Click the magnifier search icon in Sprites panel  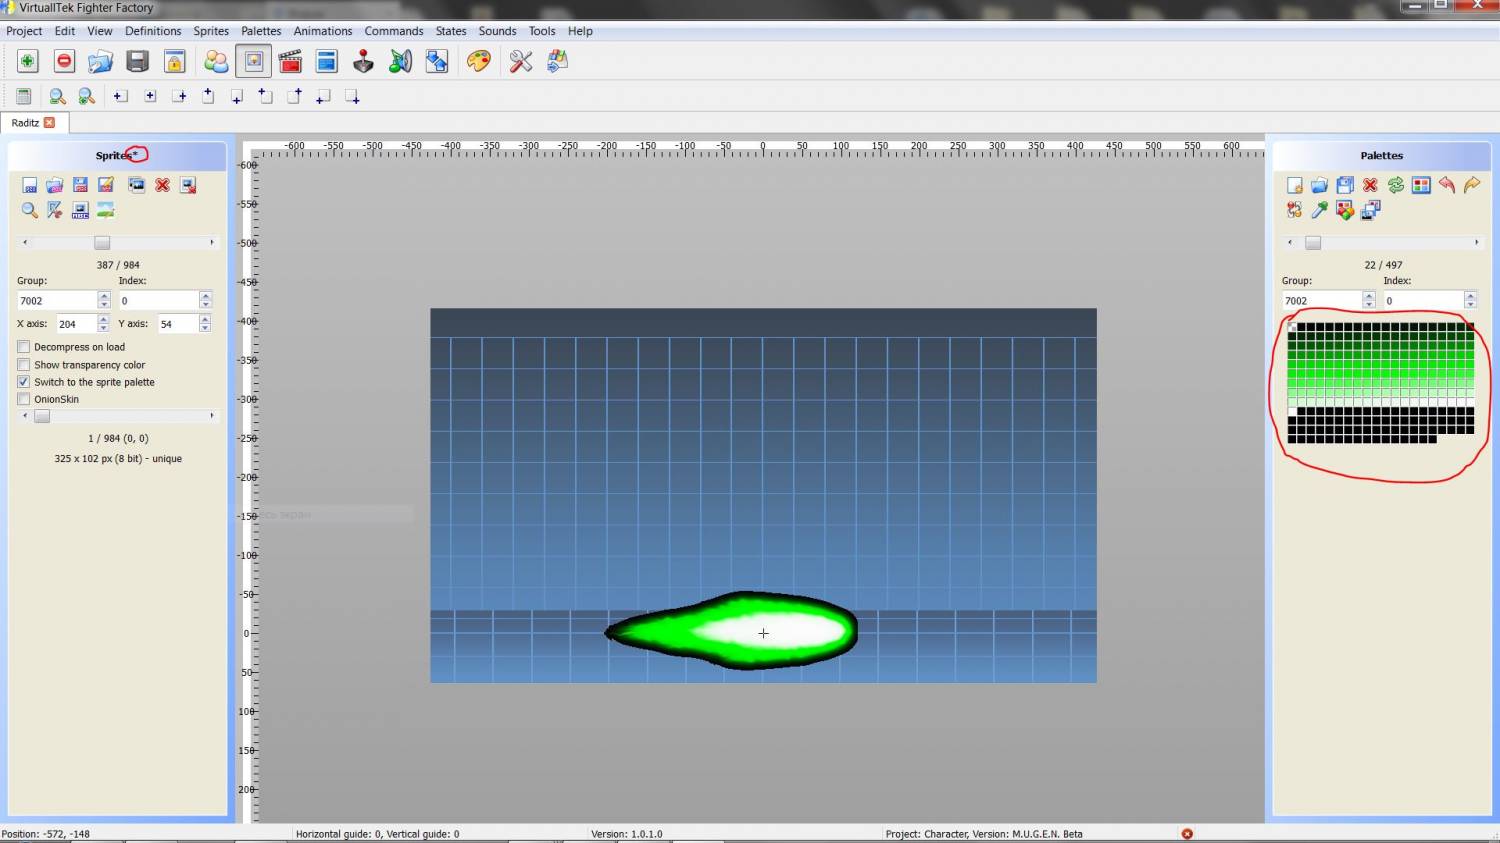[x=29, y=210]
